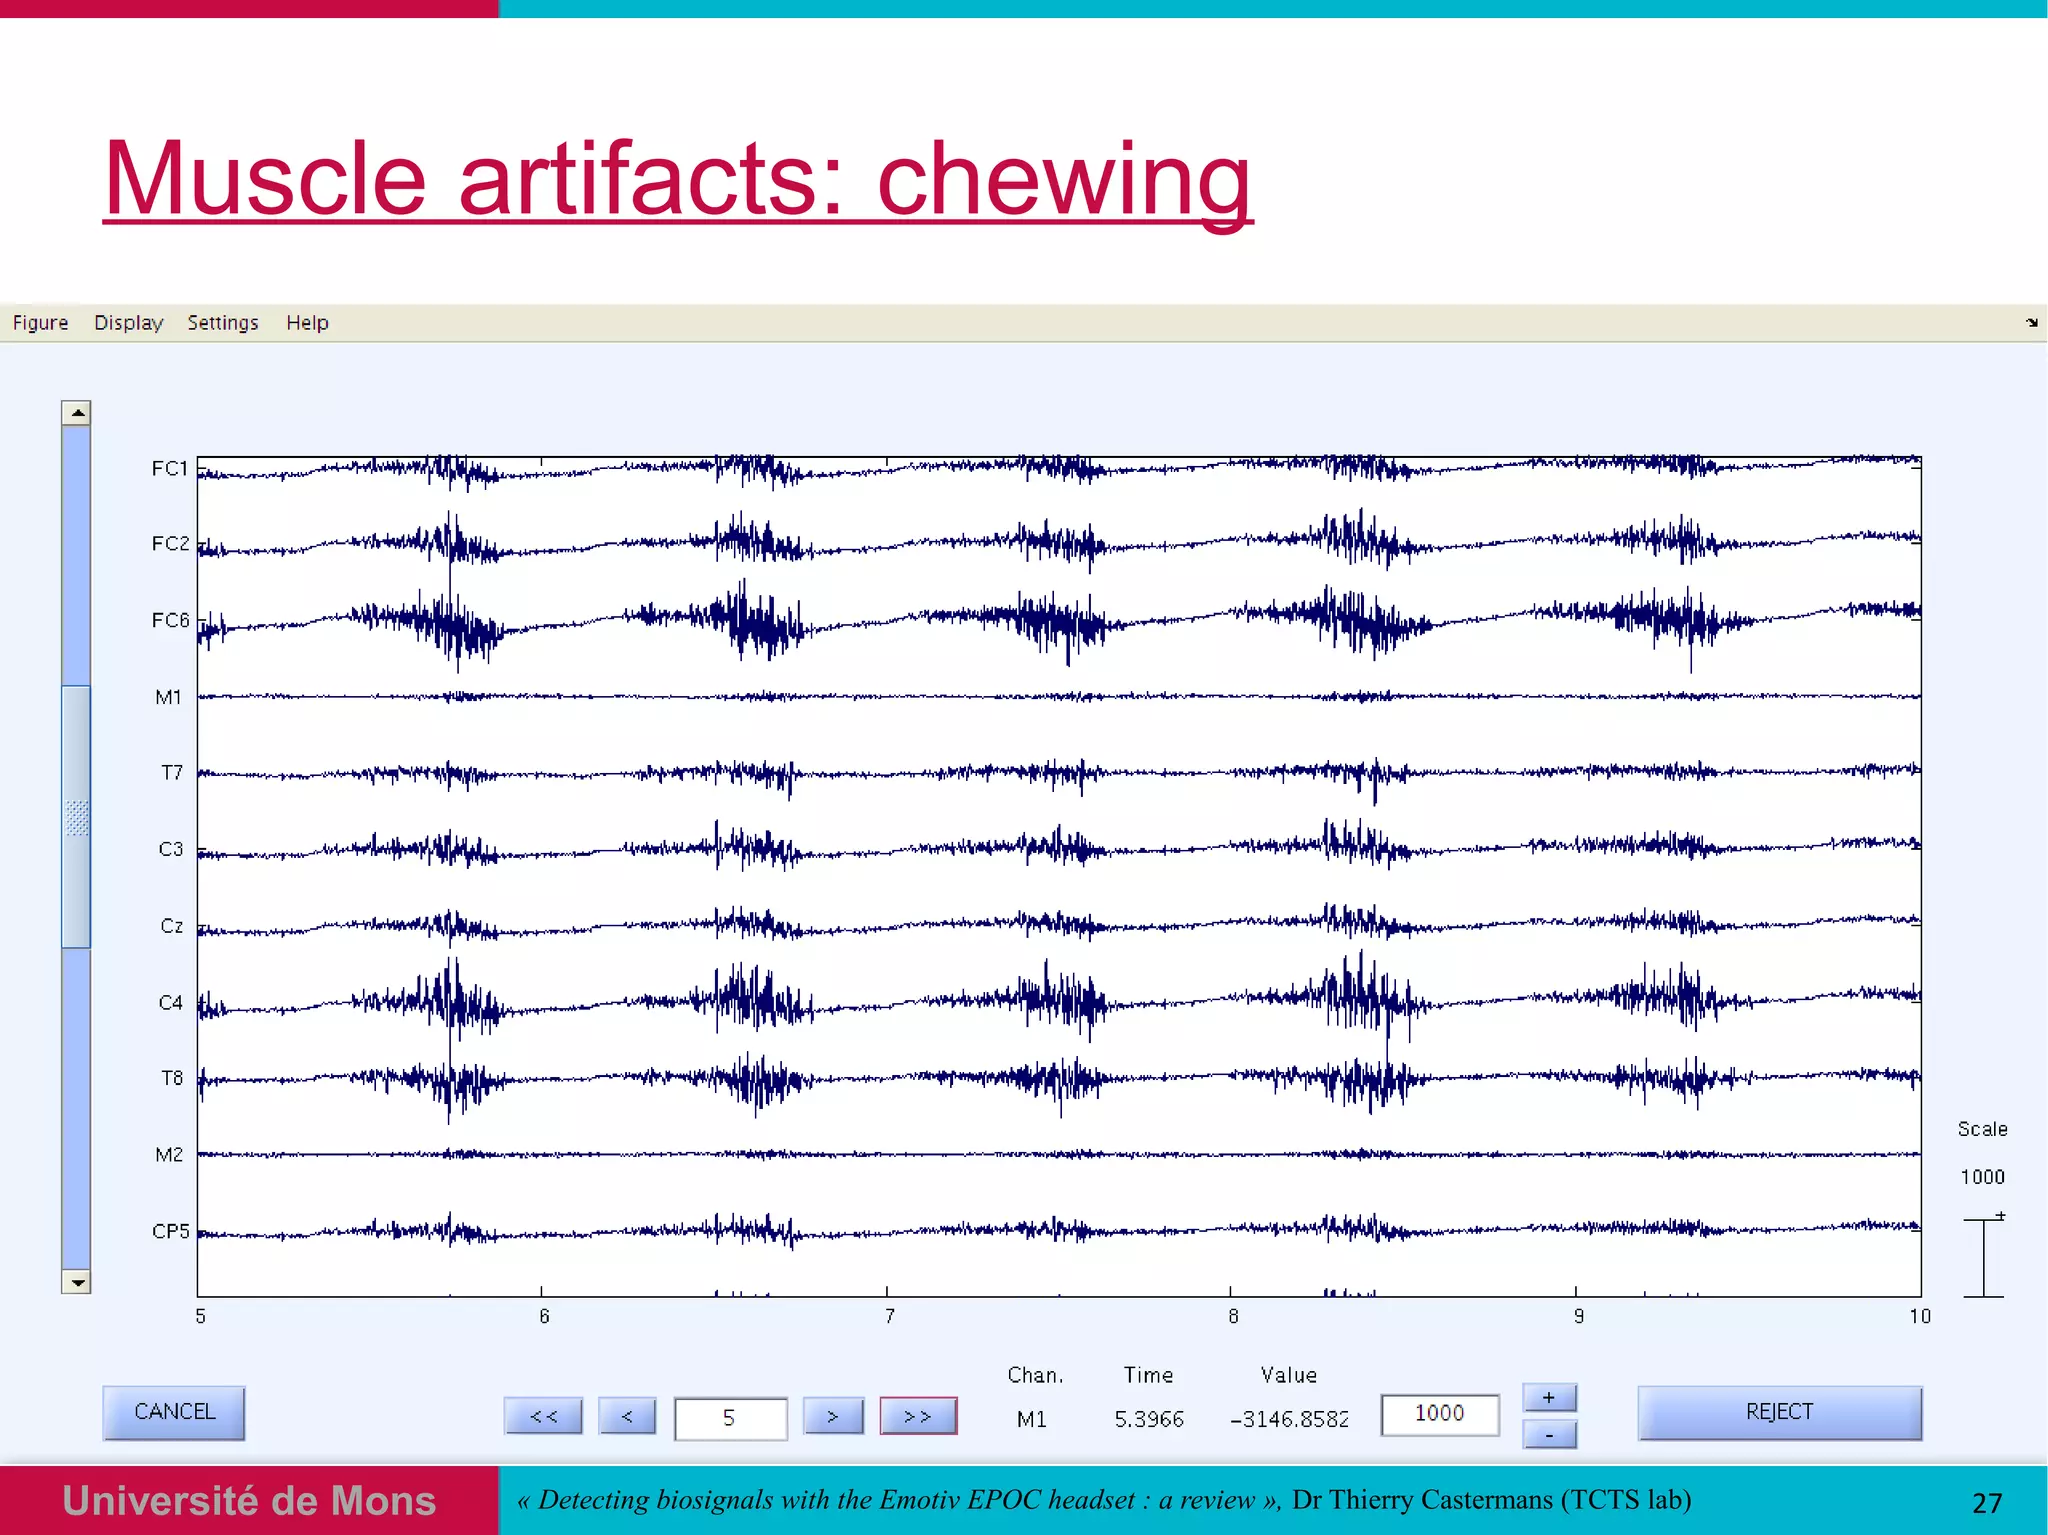This screenshot has height=1535, width=2048.
Task: Click the time position field showing 5
Action: click(x=730, y=1418)
